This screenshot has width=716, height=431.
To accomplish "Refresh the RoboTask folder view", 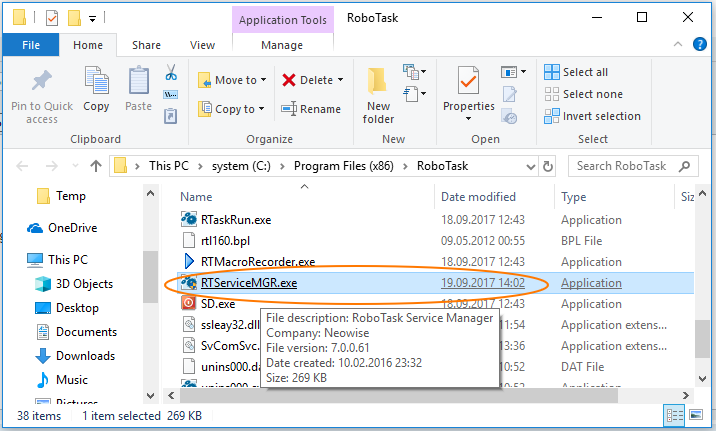I will pyautogui.click(x=548, y=166).
